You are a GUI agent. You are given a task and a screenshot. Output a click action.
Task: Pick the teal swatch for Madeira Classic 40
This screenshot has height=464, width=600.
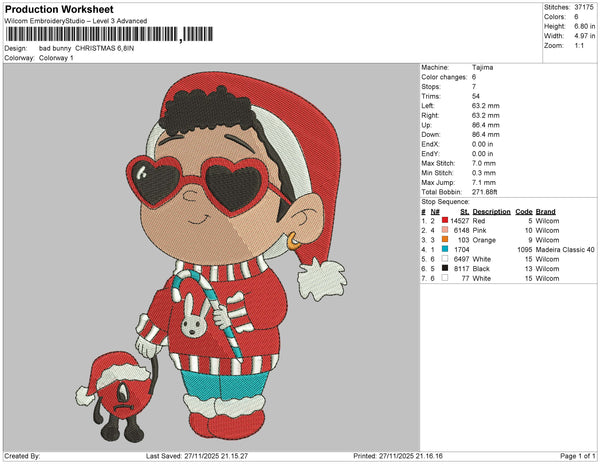coord(443,250)
